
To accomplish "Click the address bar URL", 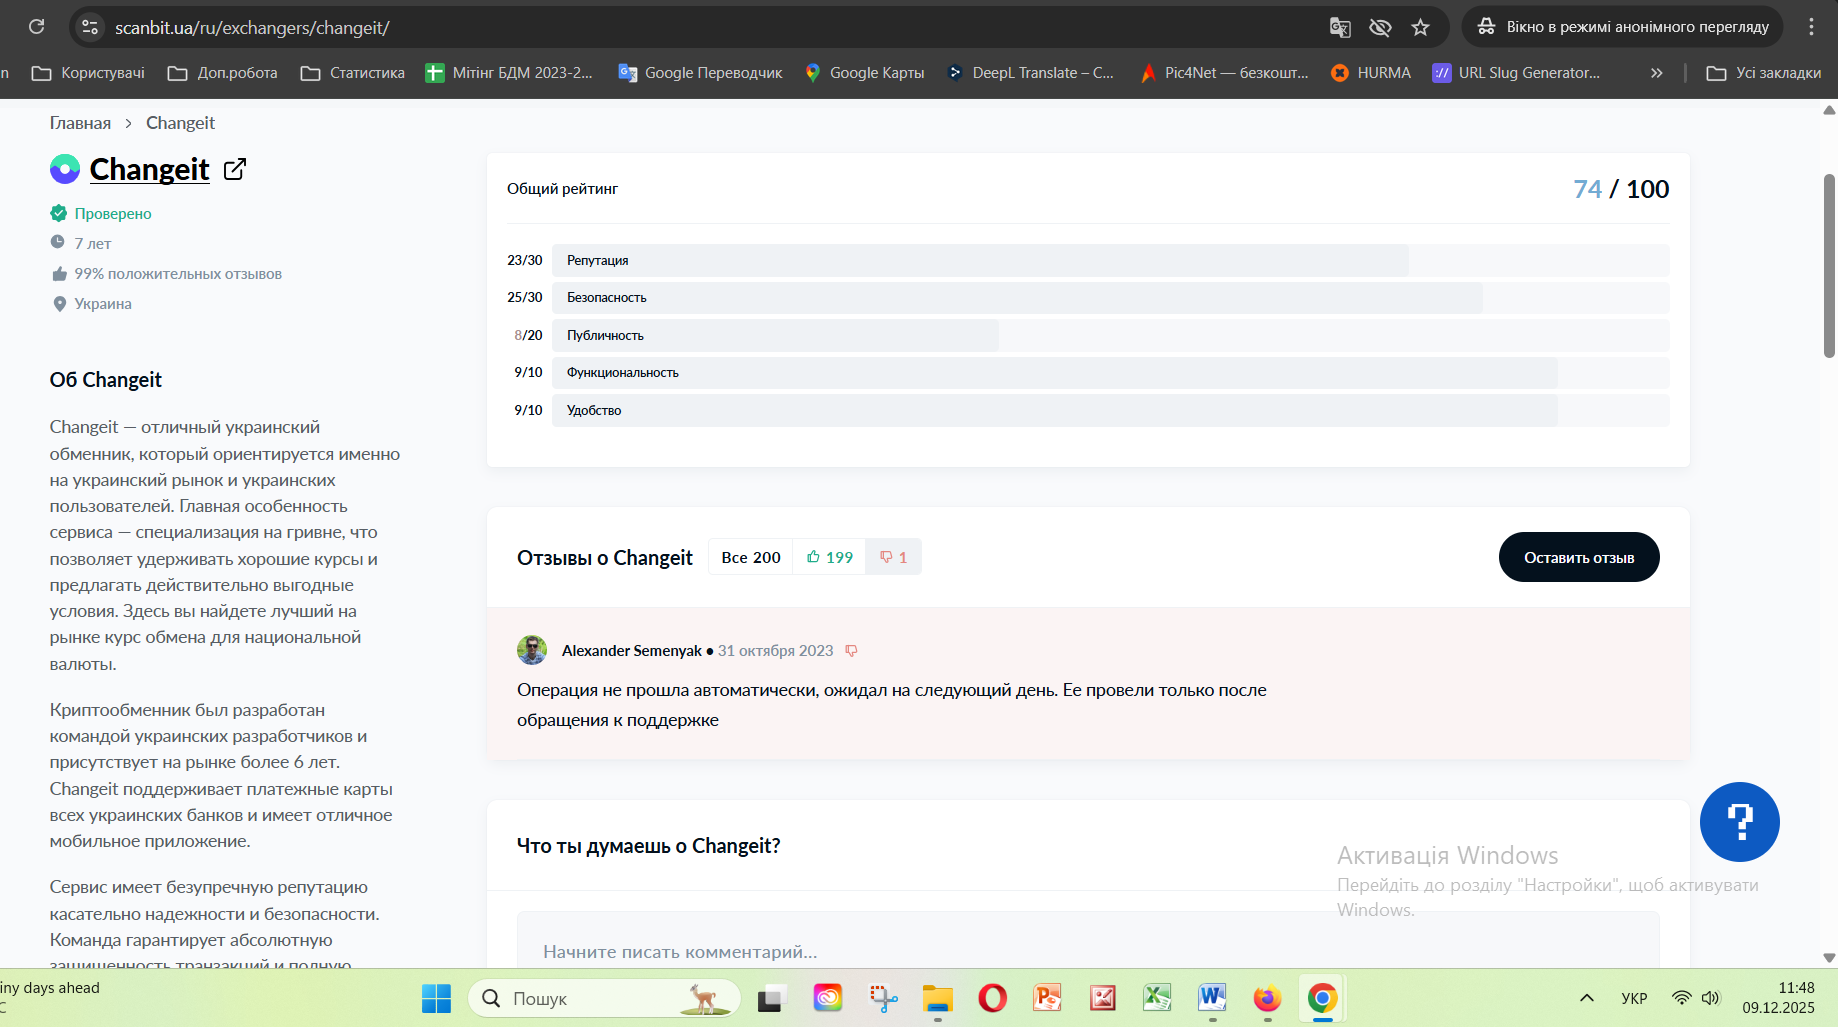I will (252, 28).
